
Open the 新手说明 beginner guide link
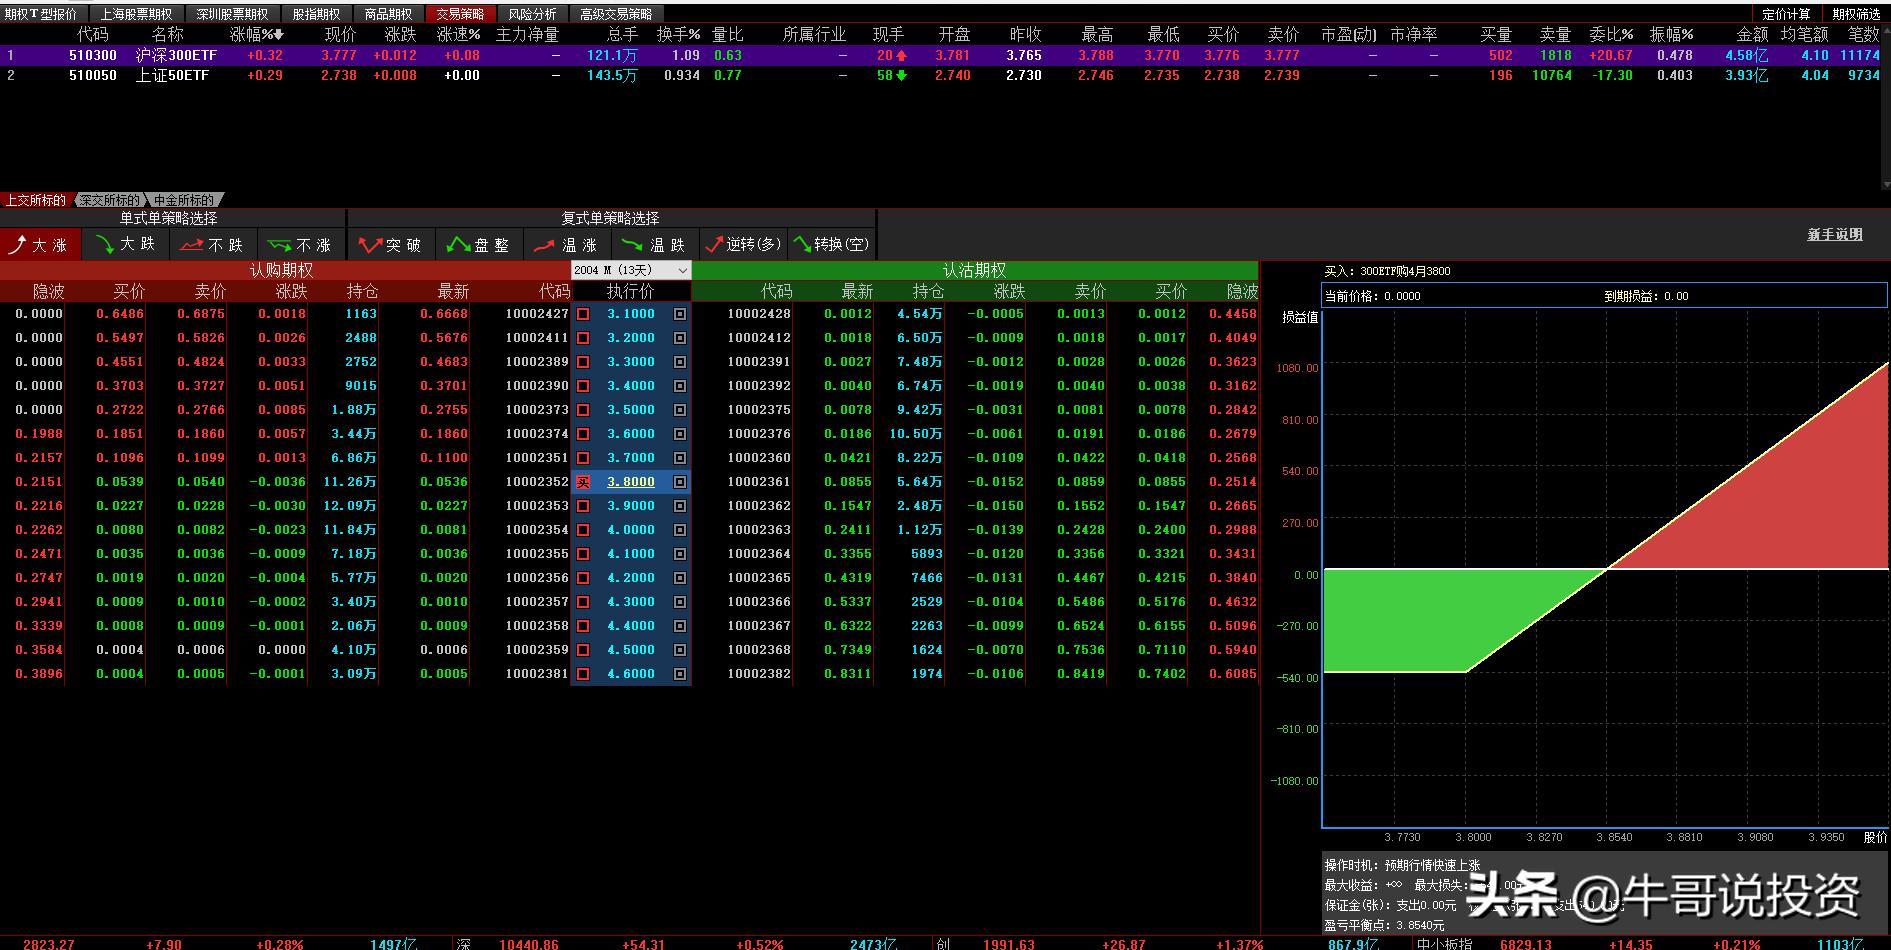tap(1834, 234)
